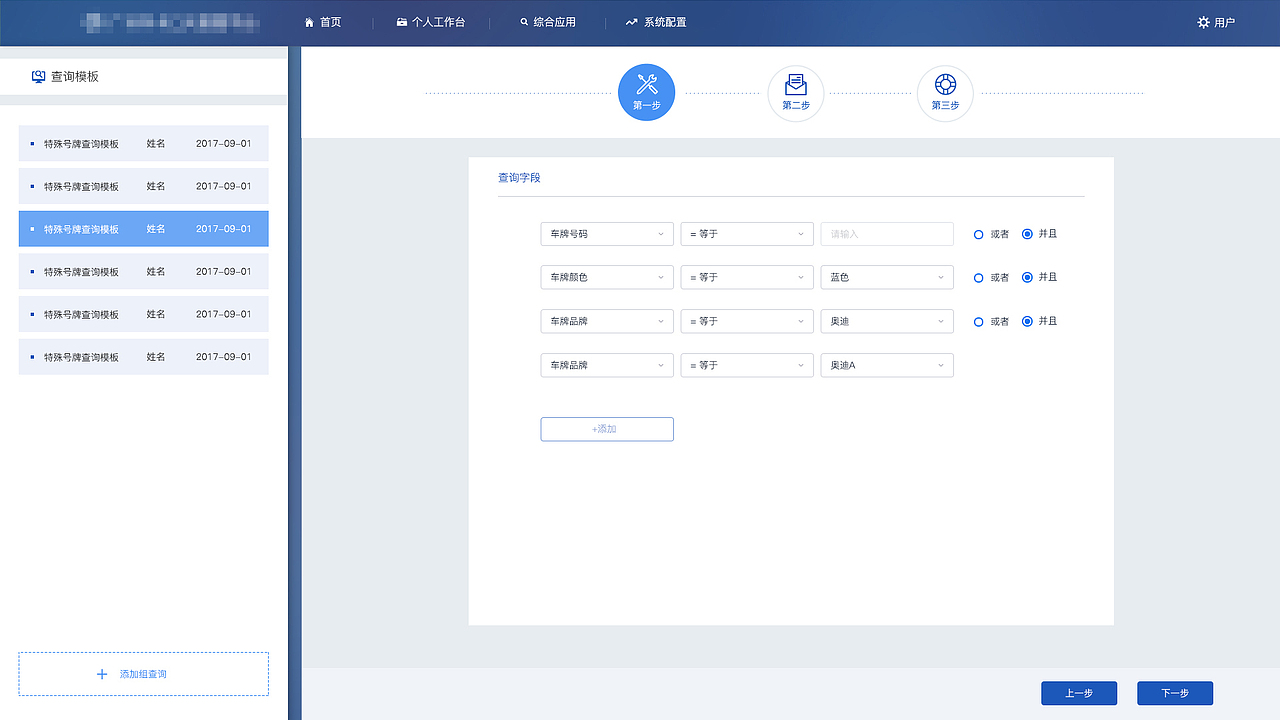
Task: Click the 查询模板 panel title
Action: [x=75, y=77]
